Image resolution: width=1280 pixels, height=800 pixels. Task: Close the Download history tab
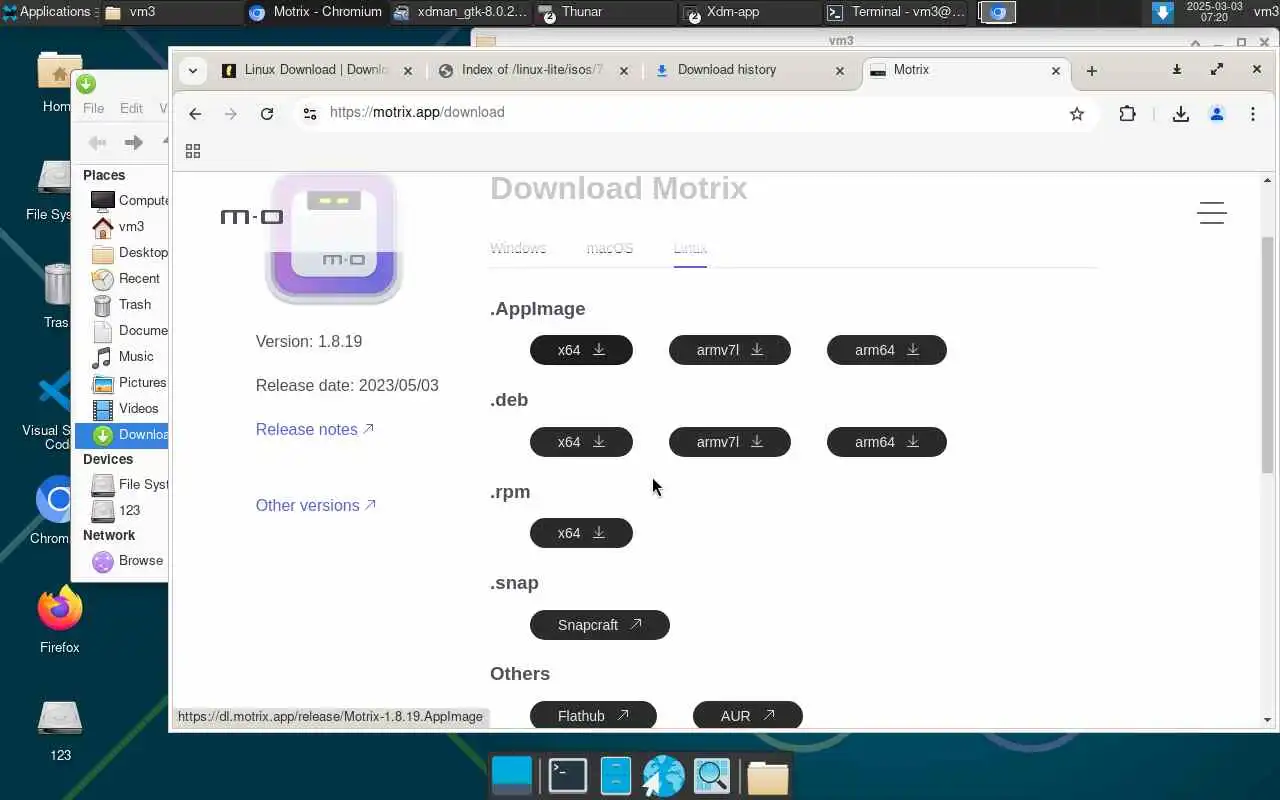(x=840, y=71)
